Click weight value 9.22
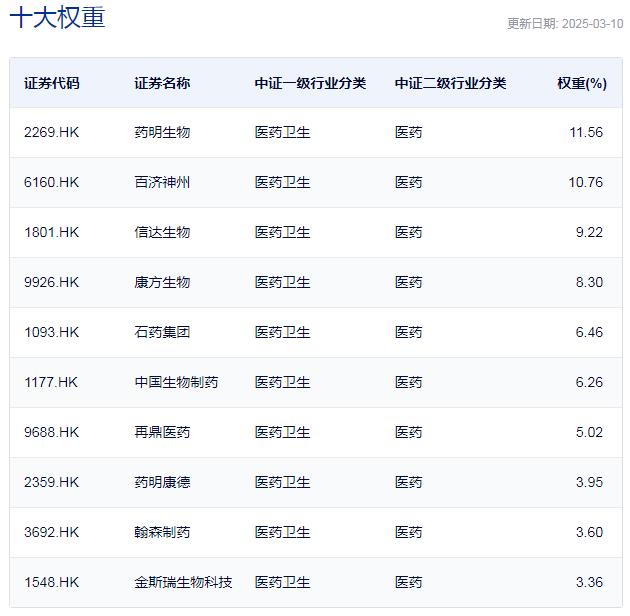 (x=589, y=232)
